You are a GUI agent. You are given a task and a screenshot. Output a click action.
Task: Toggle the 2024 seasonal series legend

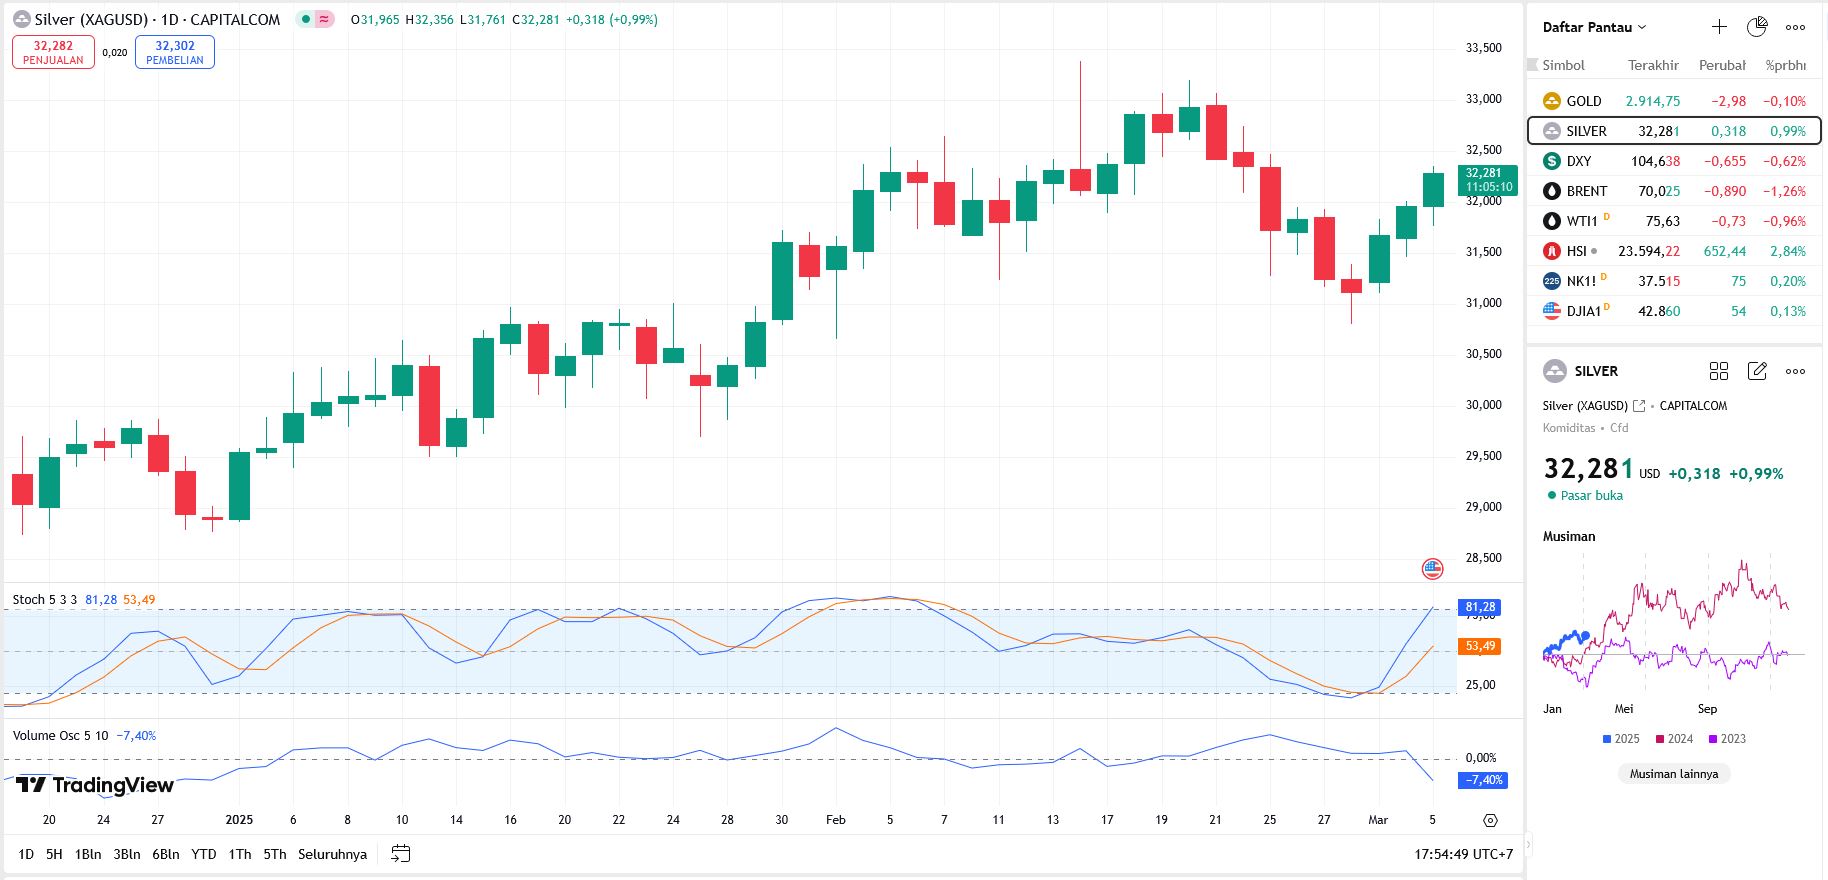pyautogui.click(x=1674, y=739)
